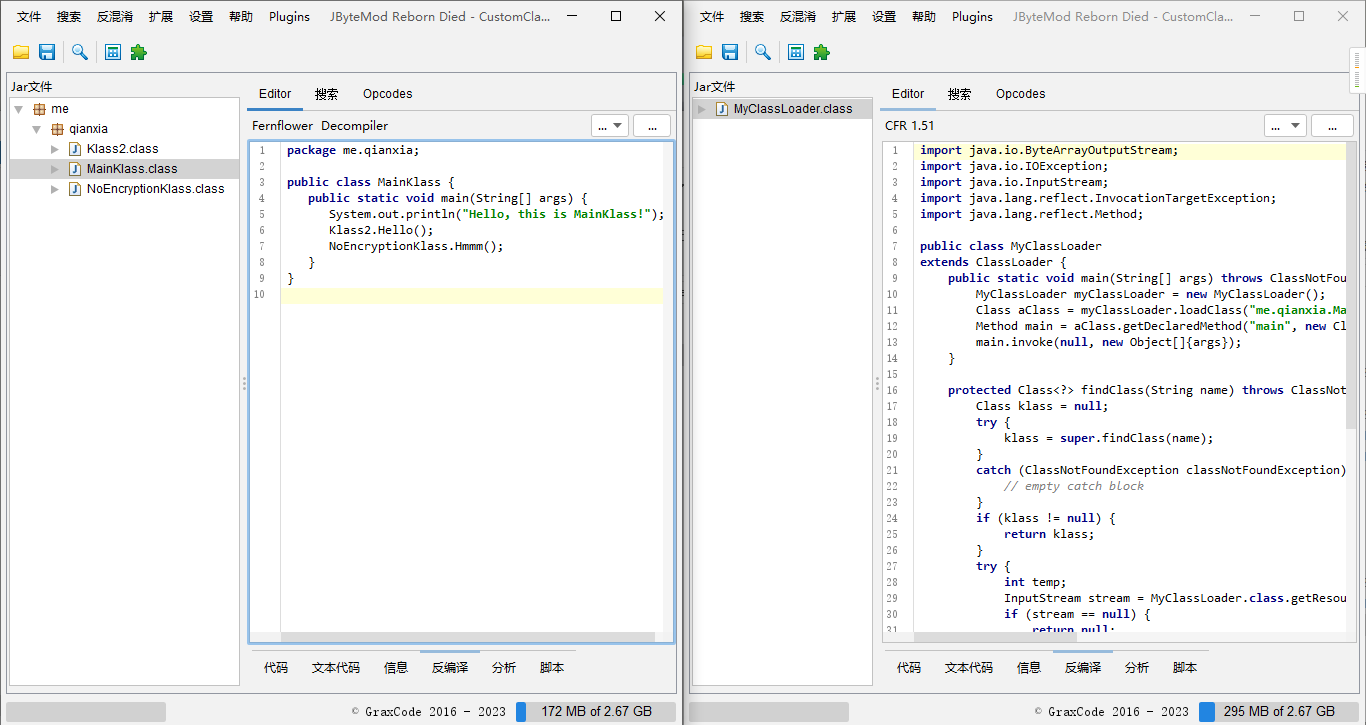
Task: Click the magnifier search icon in left window
Action: click(80, 52)
